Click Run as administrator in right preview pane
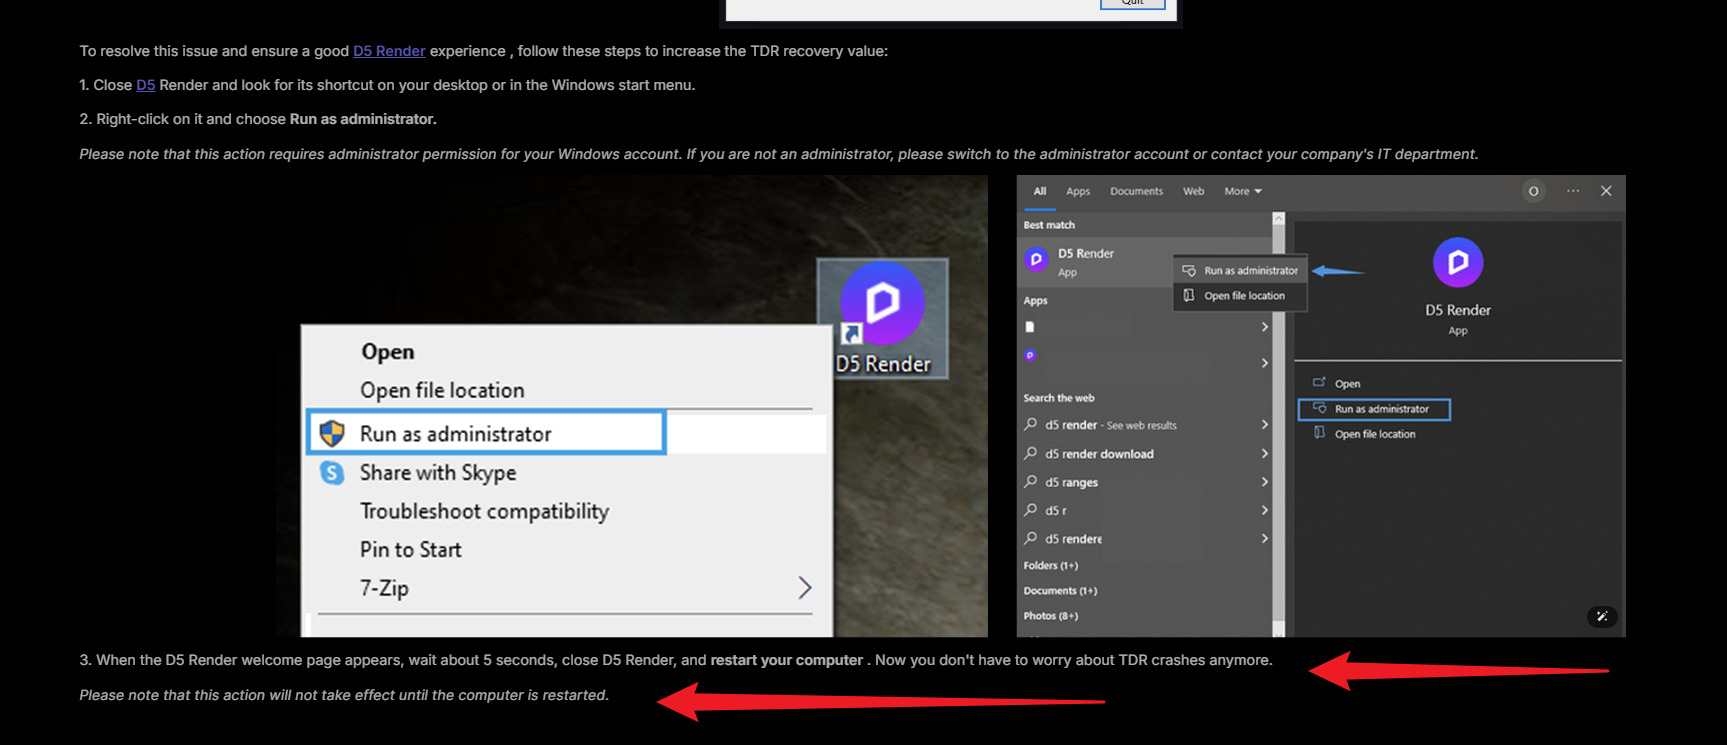The image size is (1727, 745). point(1381,409)
